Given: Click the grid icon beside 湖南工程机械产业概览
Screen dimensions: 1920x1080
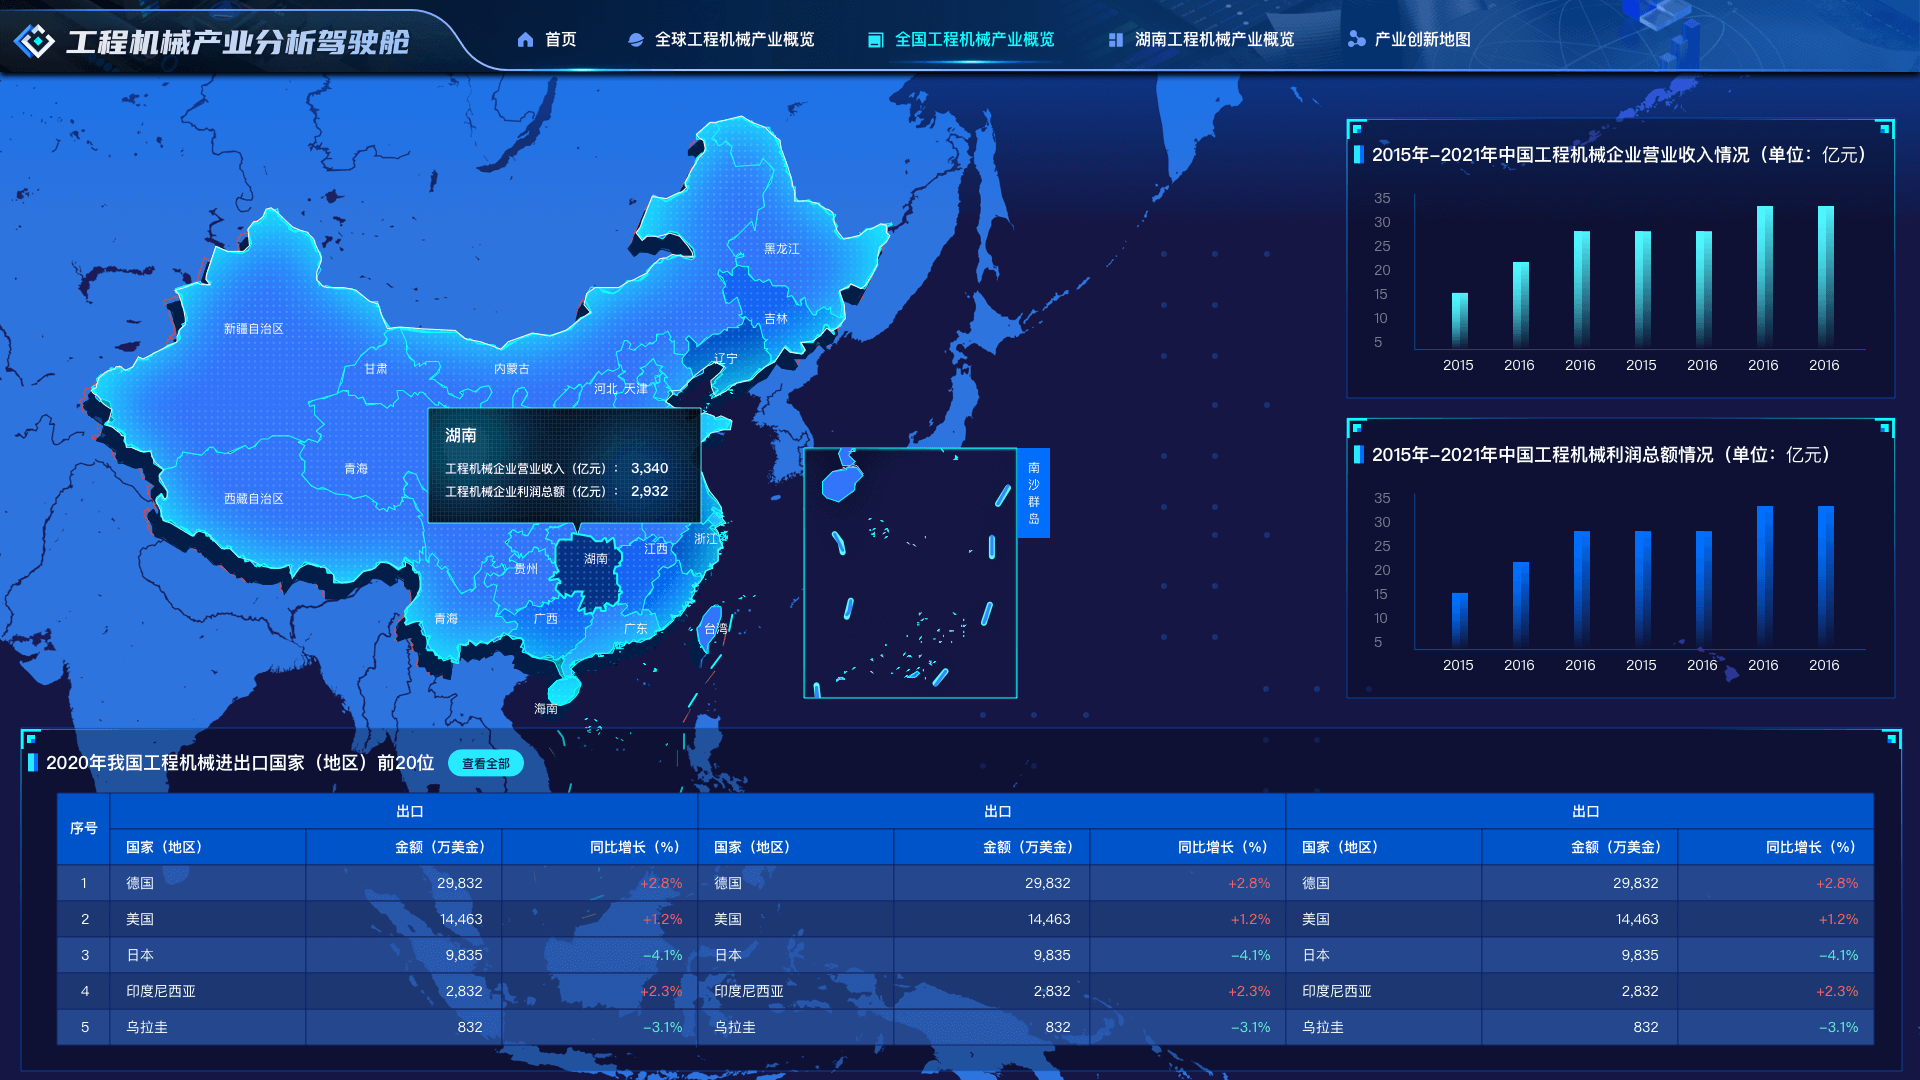Looking at the screenshot, I should [1115, 40].
